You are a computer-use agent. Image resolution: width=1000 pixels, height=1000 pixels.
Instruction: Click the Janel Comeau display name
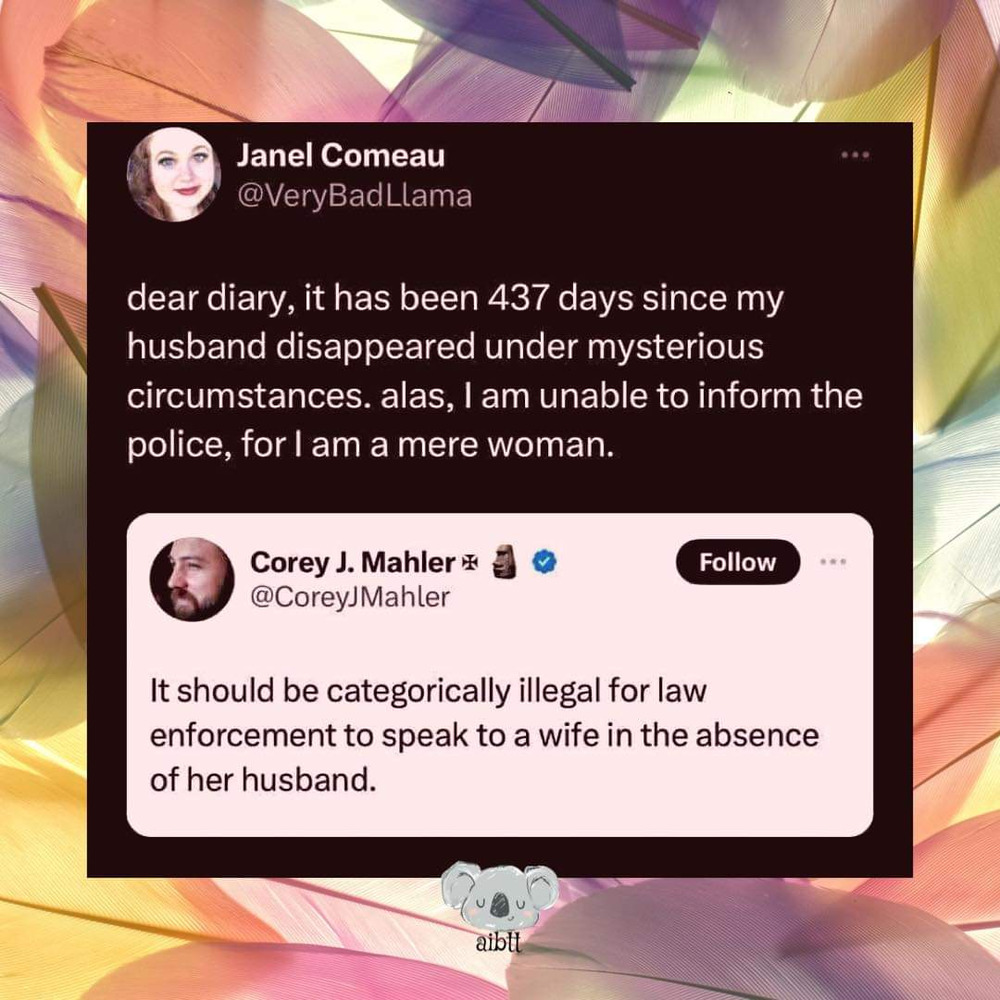[341, 156]
